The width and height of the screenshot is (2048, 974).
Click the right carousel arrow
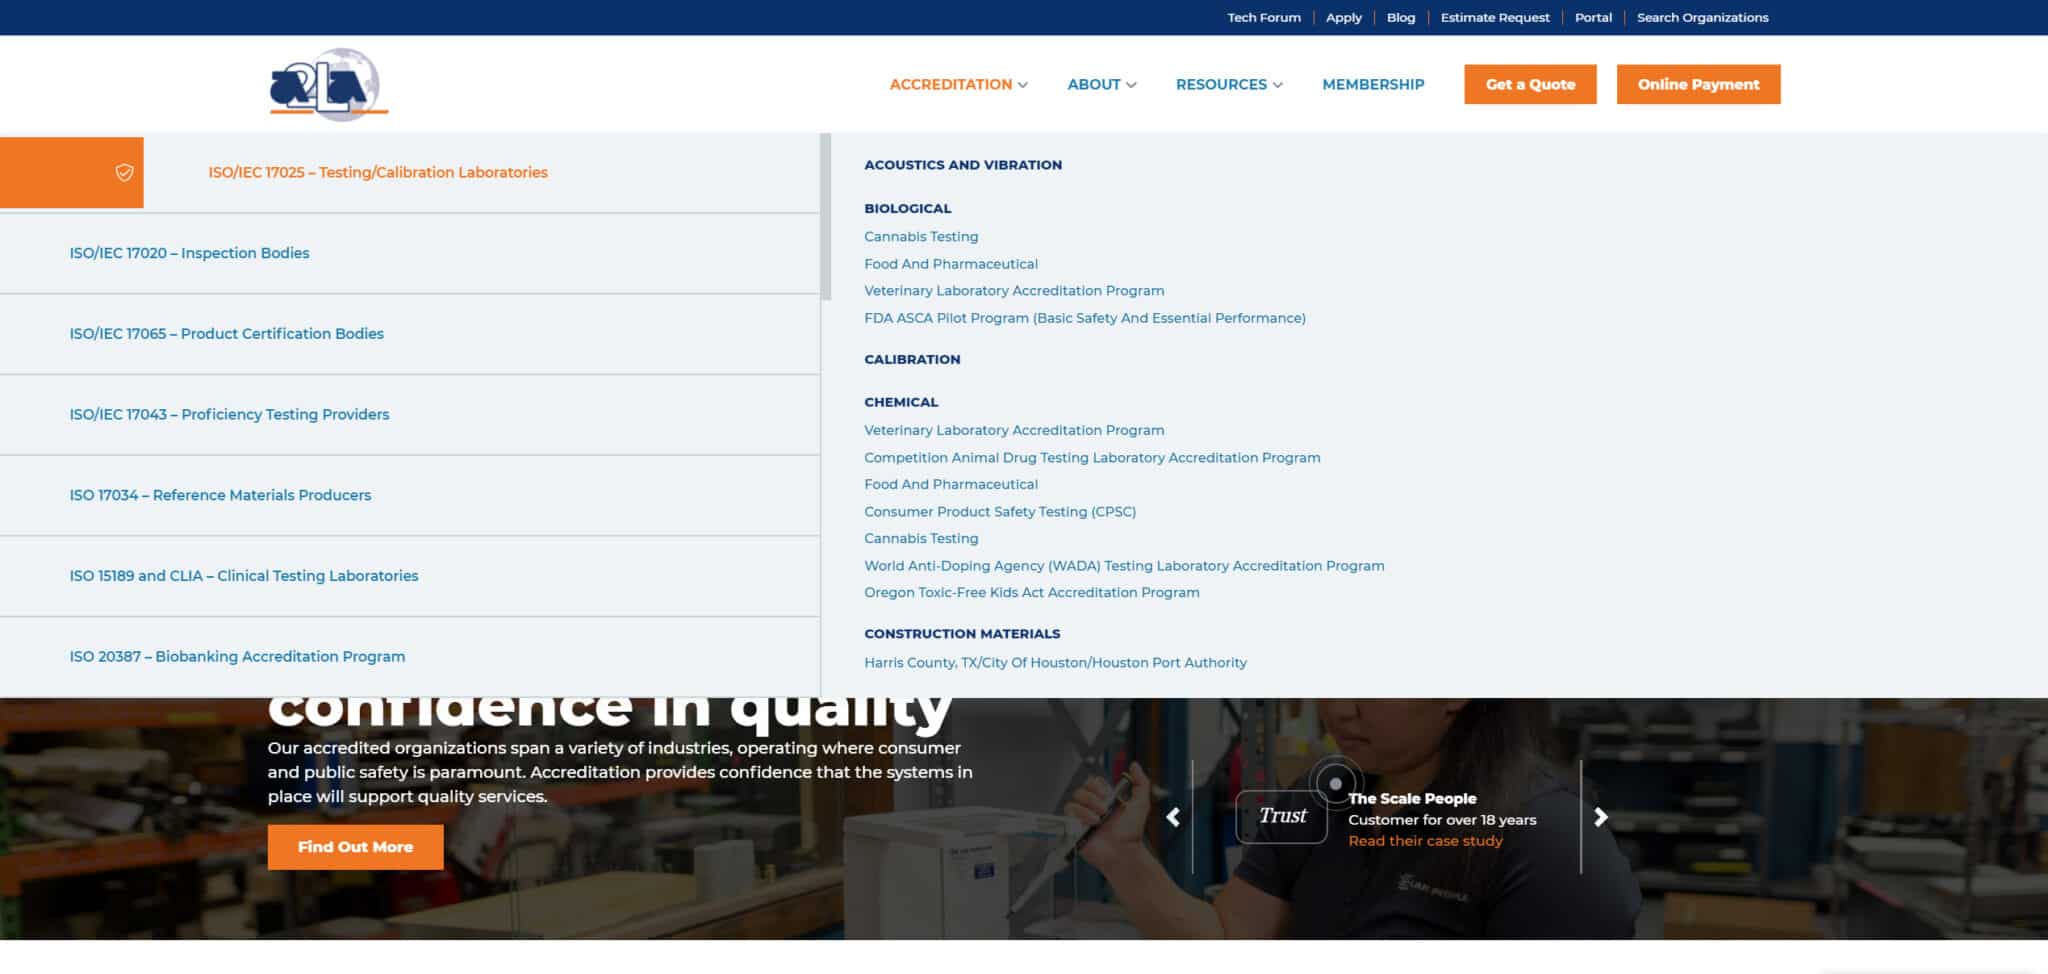click(x=1600, y=818)
